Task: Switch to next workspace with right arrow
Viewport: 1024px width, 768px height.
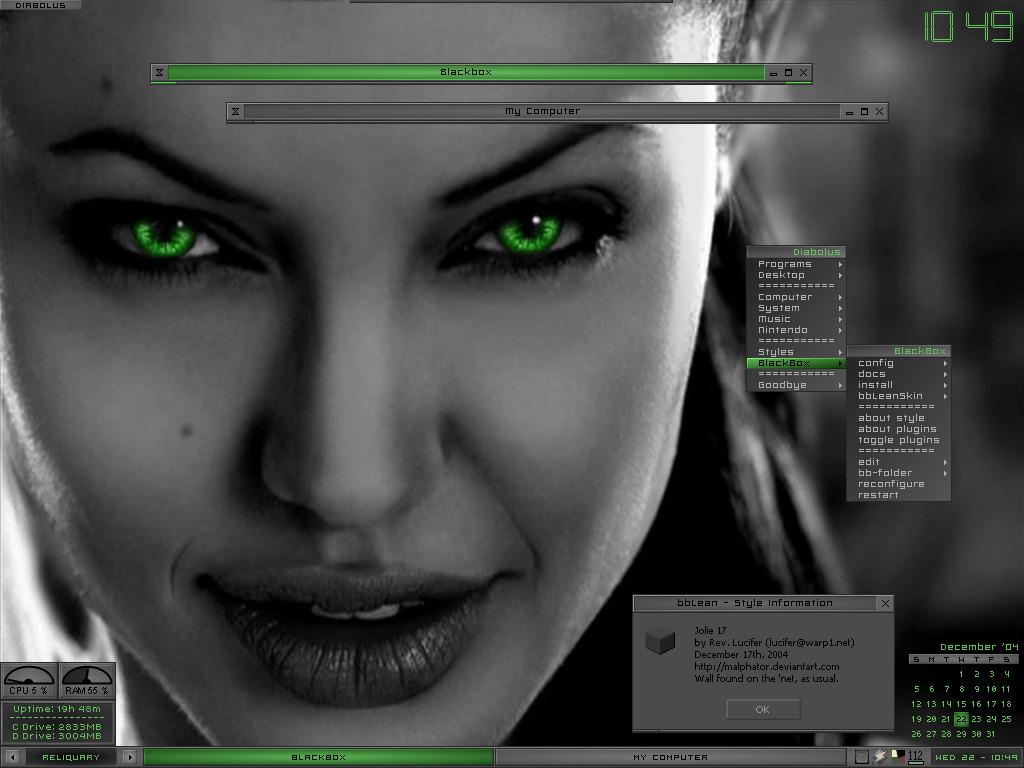Action: click(x=130, y=757)
